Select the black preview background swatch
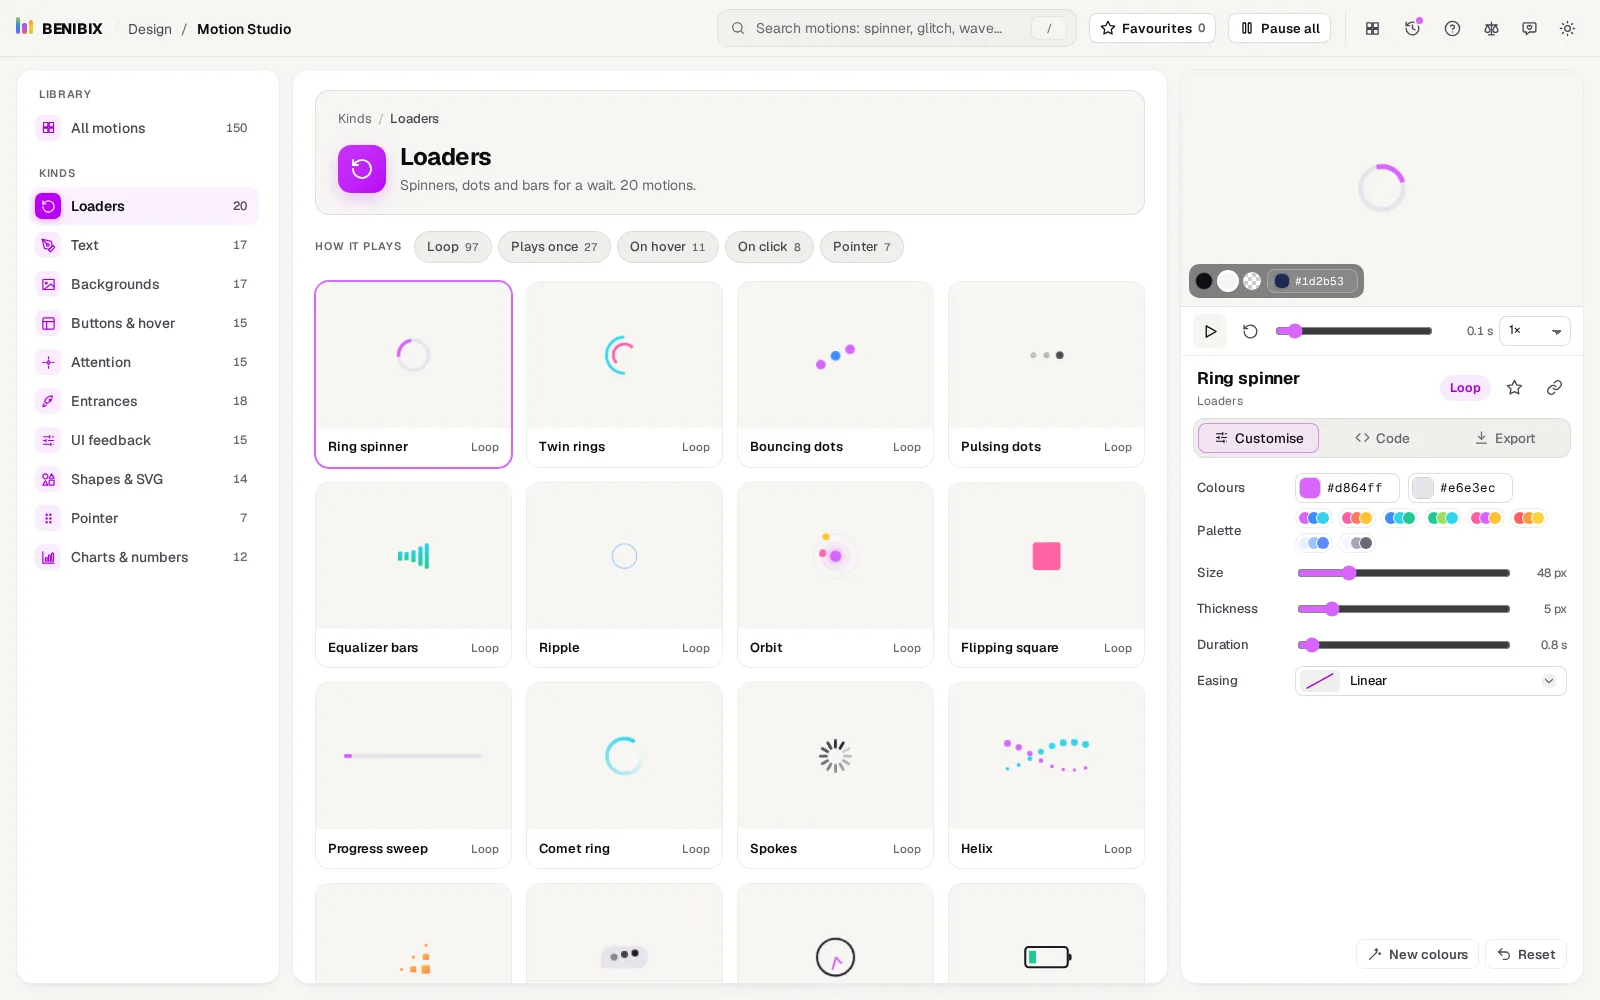Screen dimensions: 1600x1000 (x=1204, y=281)
